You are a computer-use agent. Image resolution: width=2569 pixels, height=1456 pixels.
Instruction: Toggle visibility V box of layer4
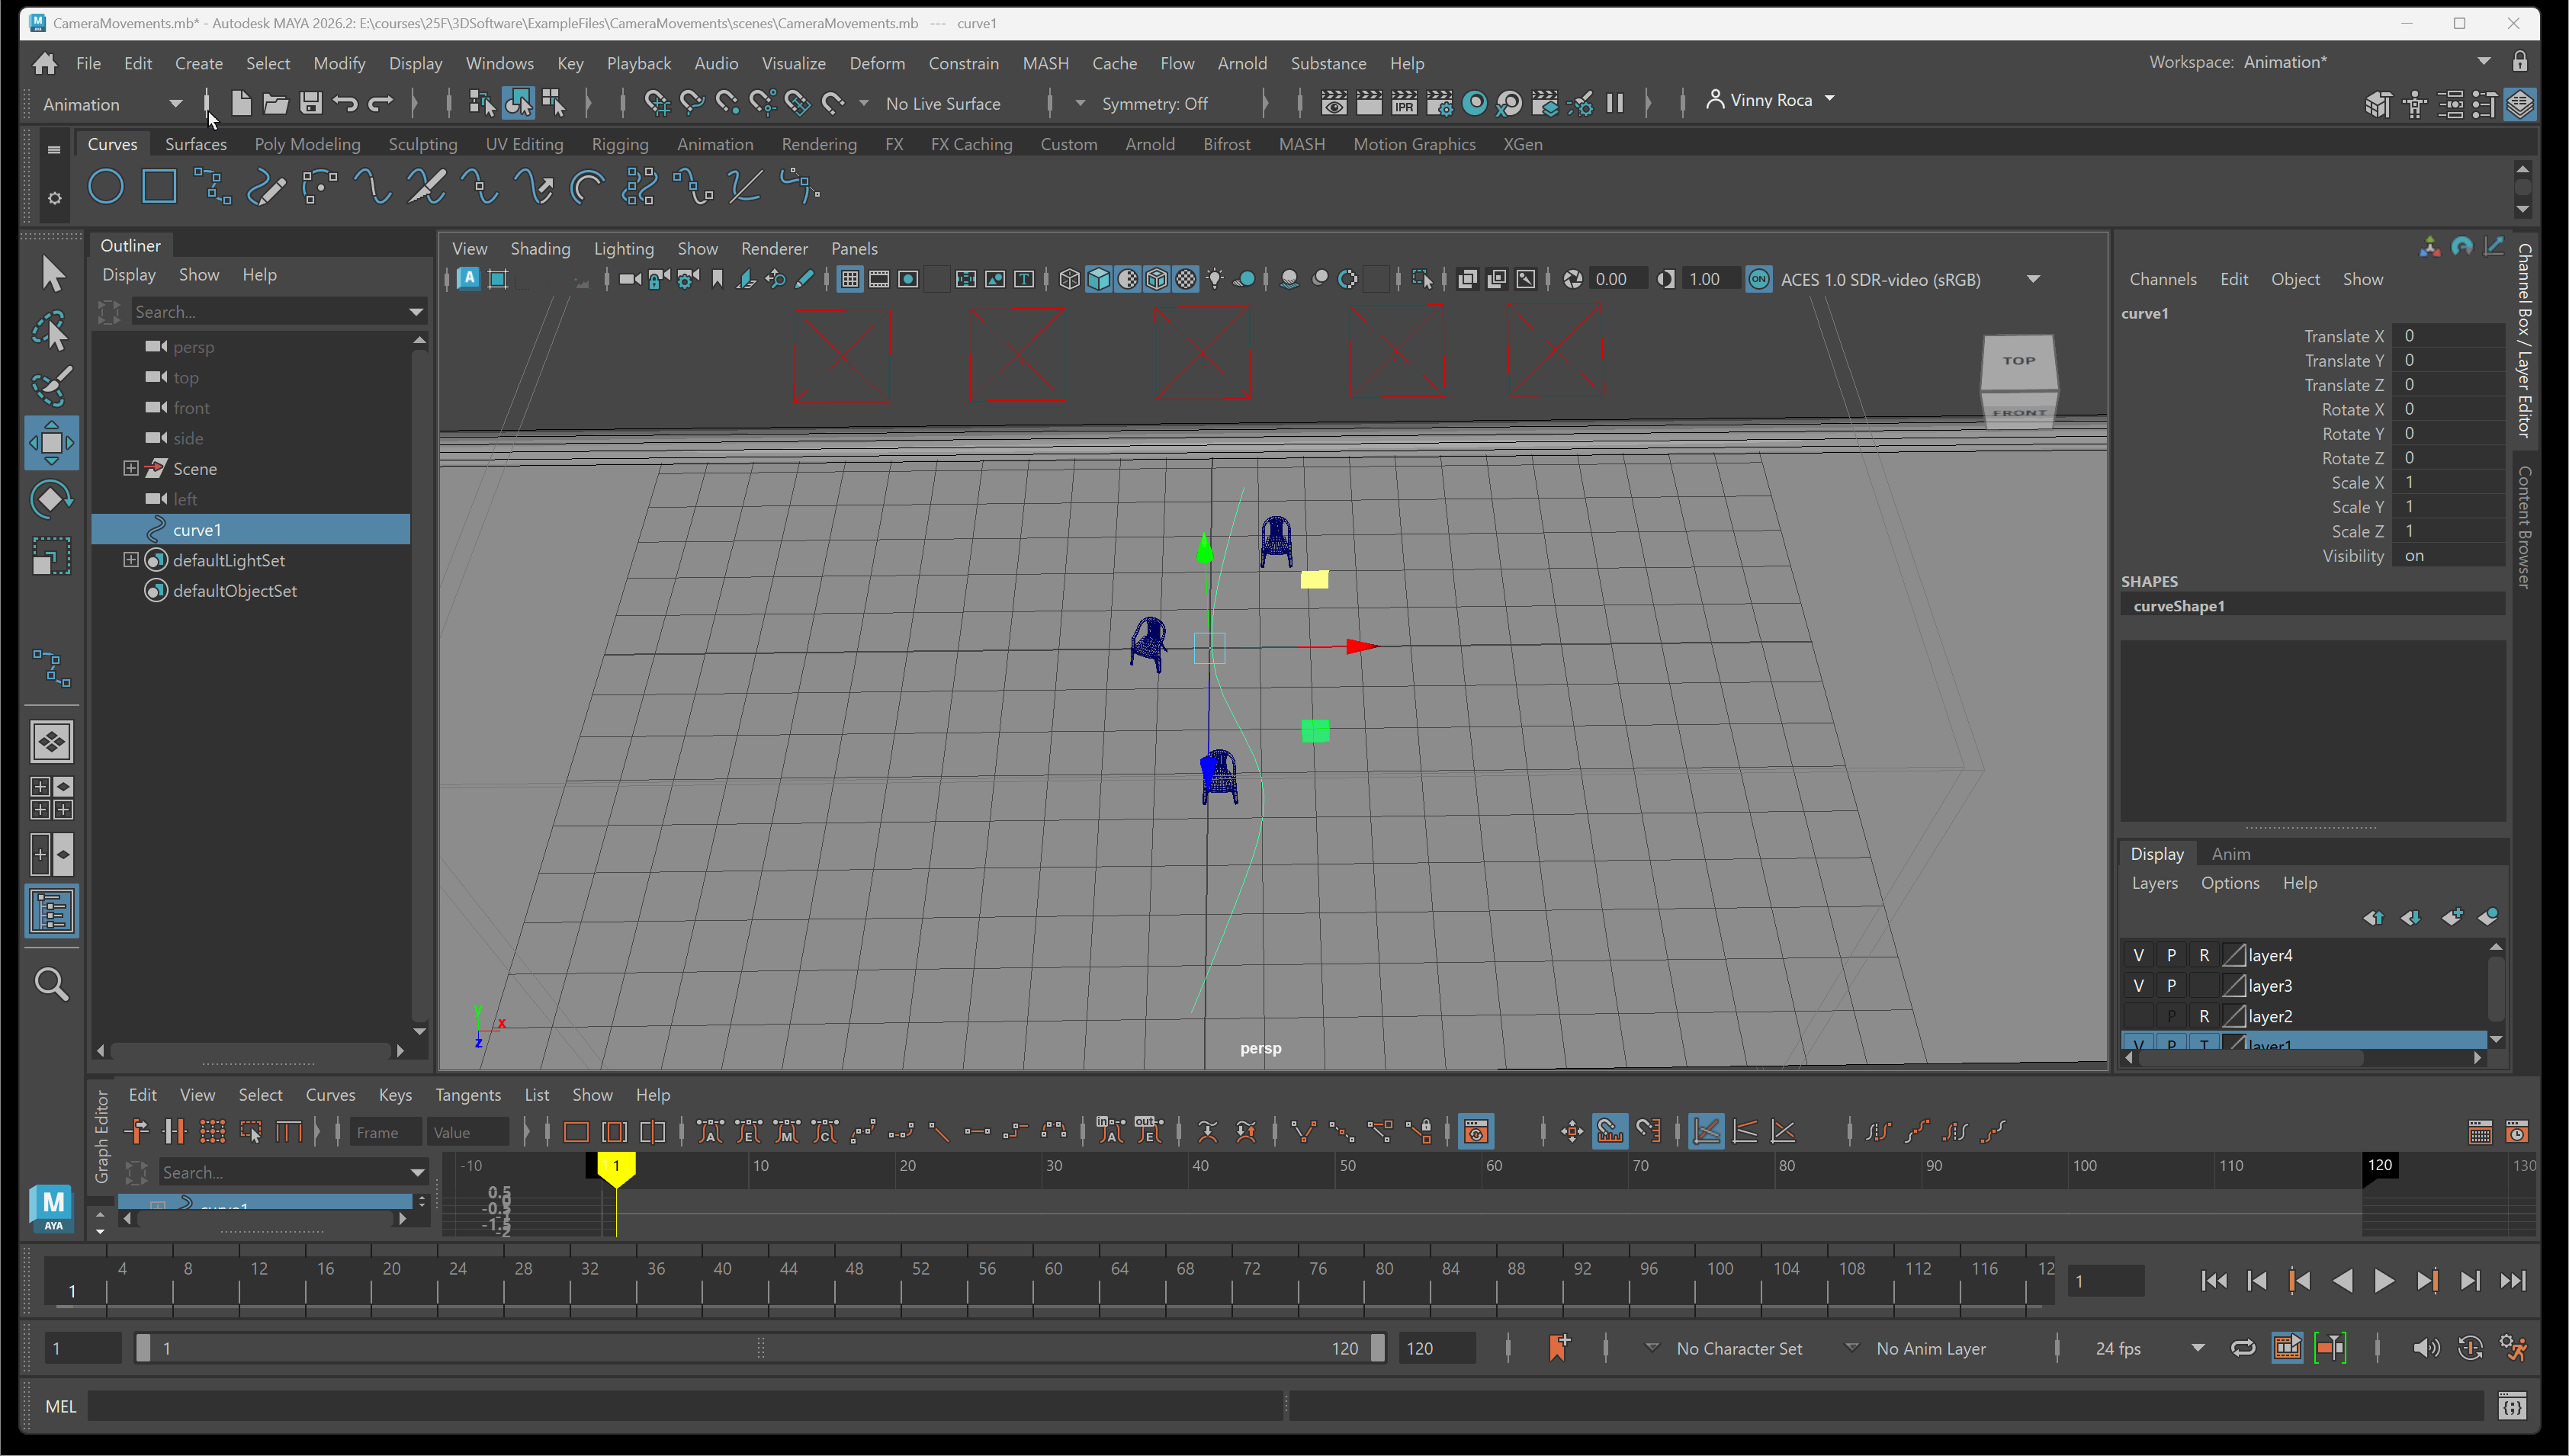2138,955
